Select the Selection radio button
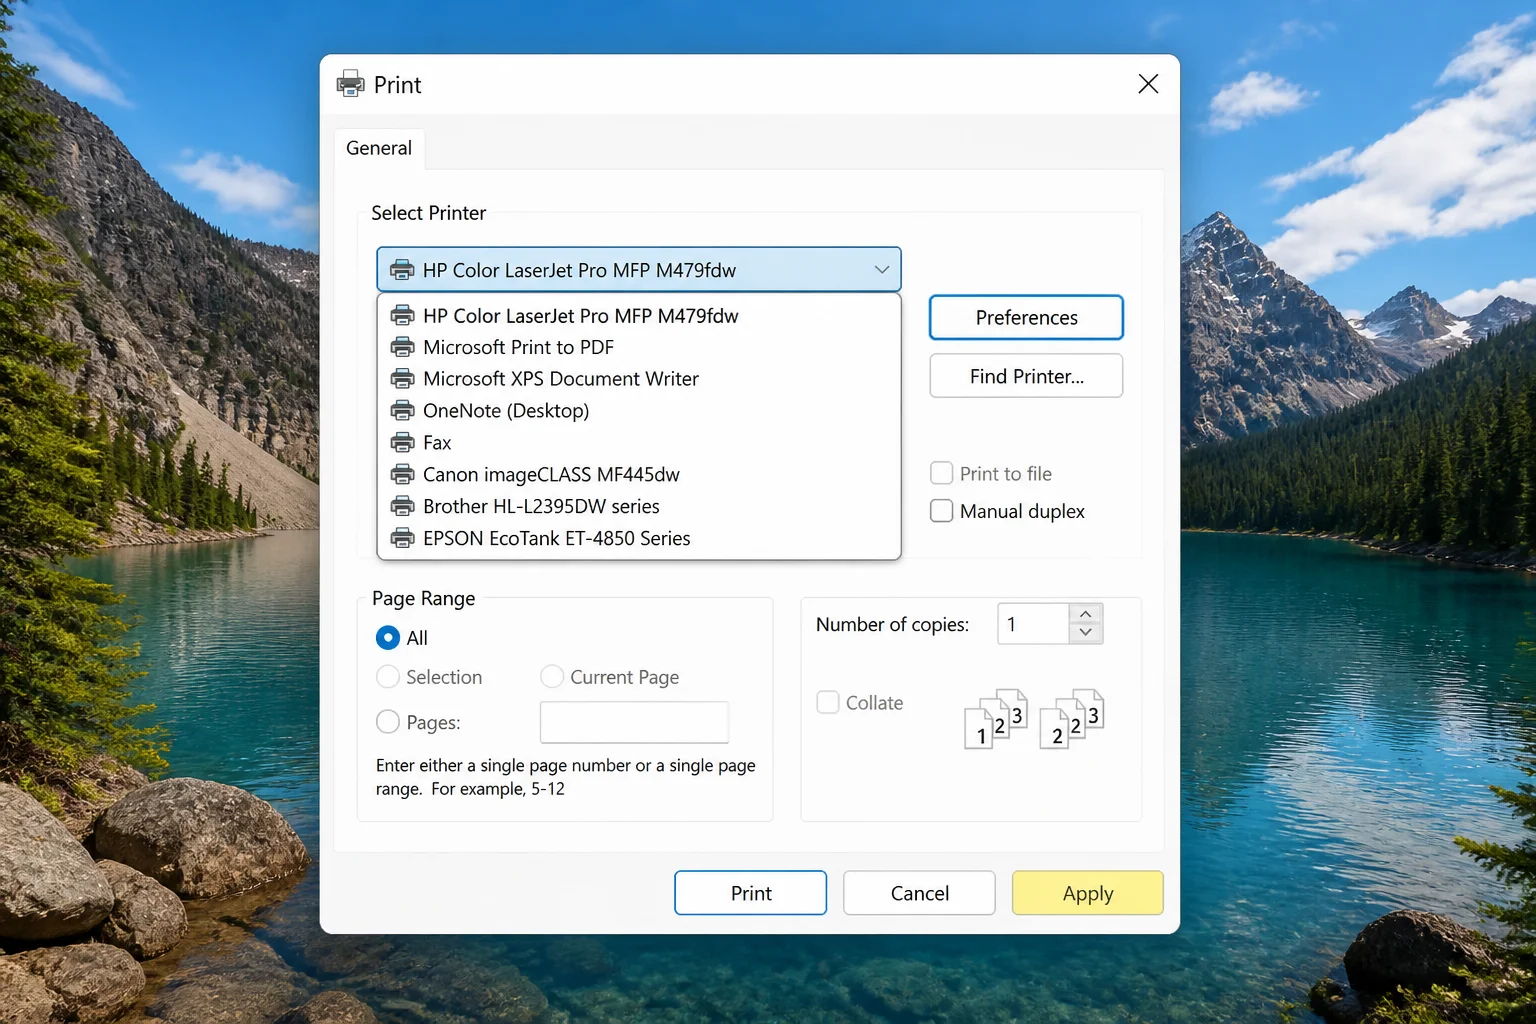The height and width of the screenshot is (1024, 1536). coord(388,677)
